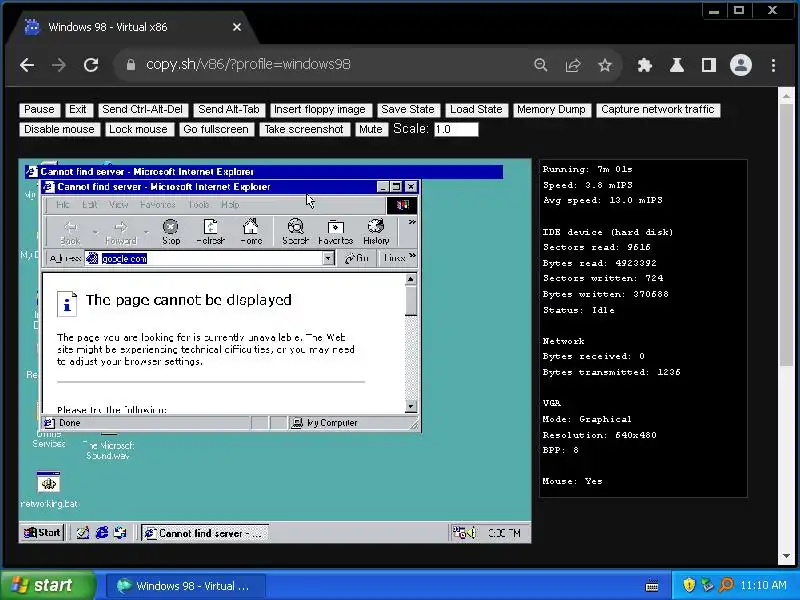The image size is (800, 600).
Task: Toggle the Mute button
Action: (370, 130)
